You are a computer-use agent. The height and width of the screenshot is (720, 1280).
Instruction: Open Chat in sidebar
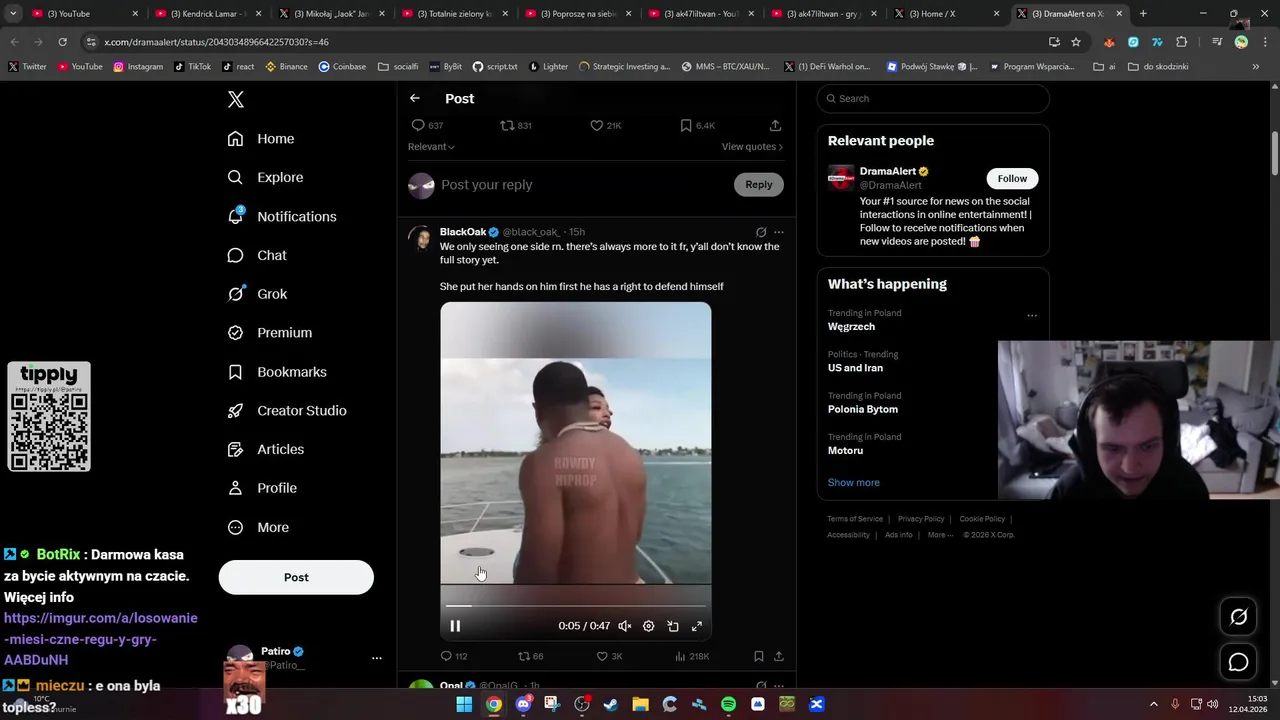257,255
